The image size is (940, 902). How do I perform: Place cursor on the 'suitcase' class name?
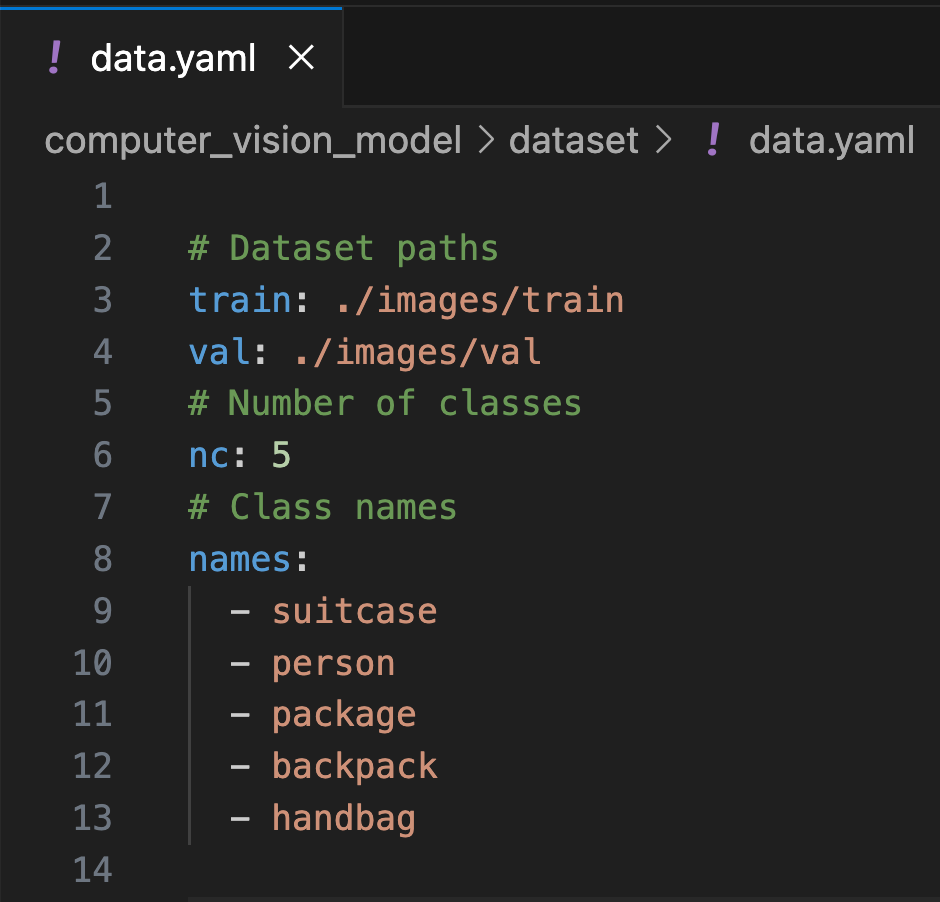pyautogui.click(x=354, y=611)
